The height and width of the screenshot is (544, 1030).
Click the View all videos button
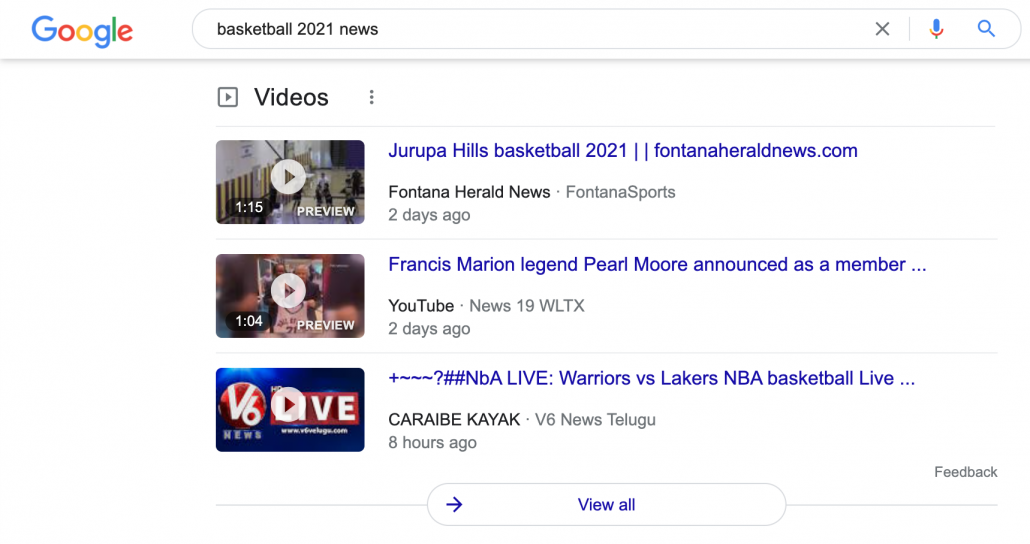click(606, 505)
